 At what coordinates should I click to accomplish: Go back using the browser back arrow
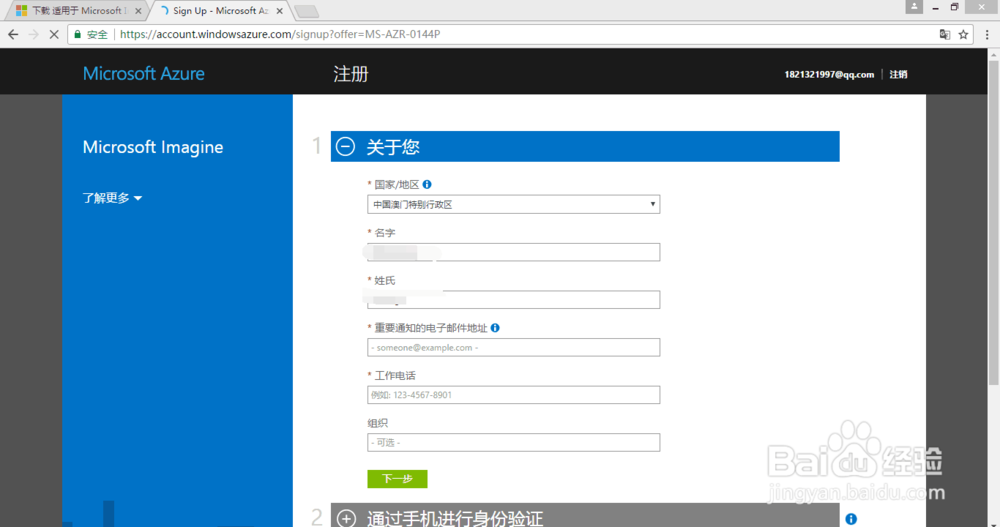13,34
